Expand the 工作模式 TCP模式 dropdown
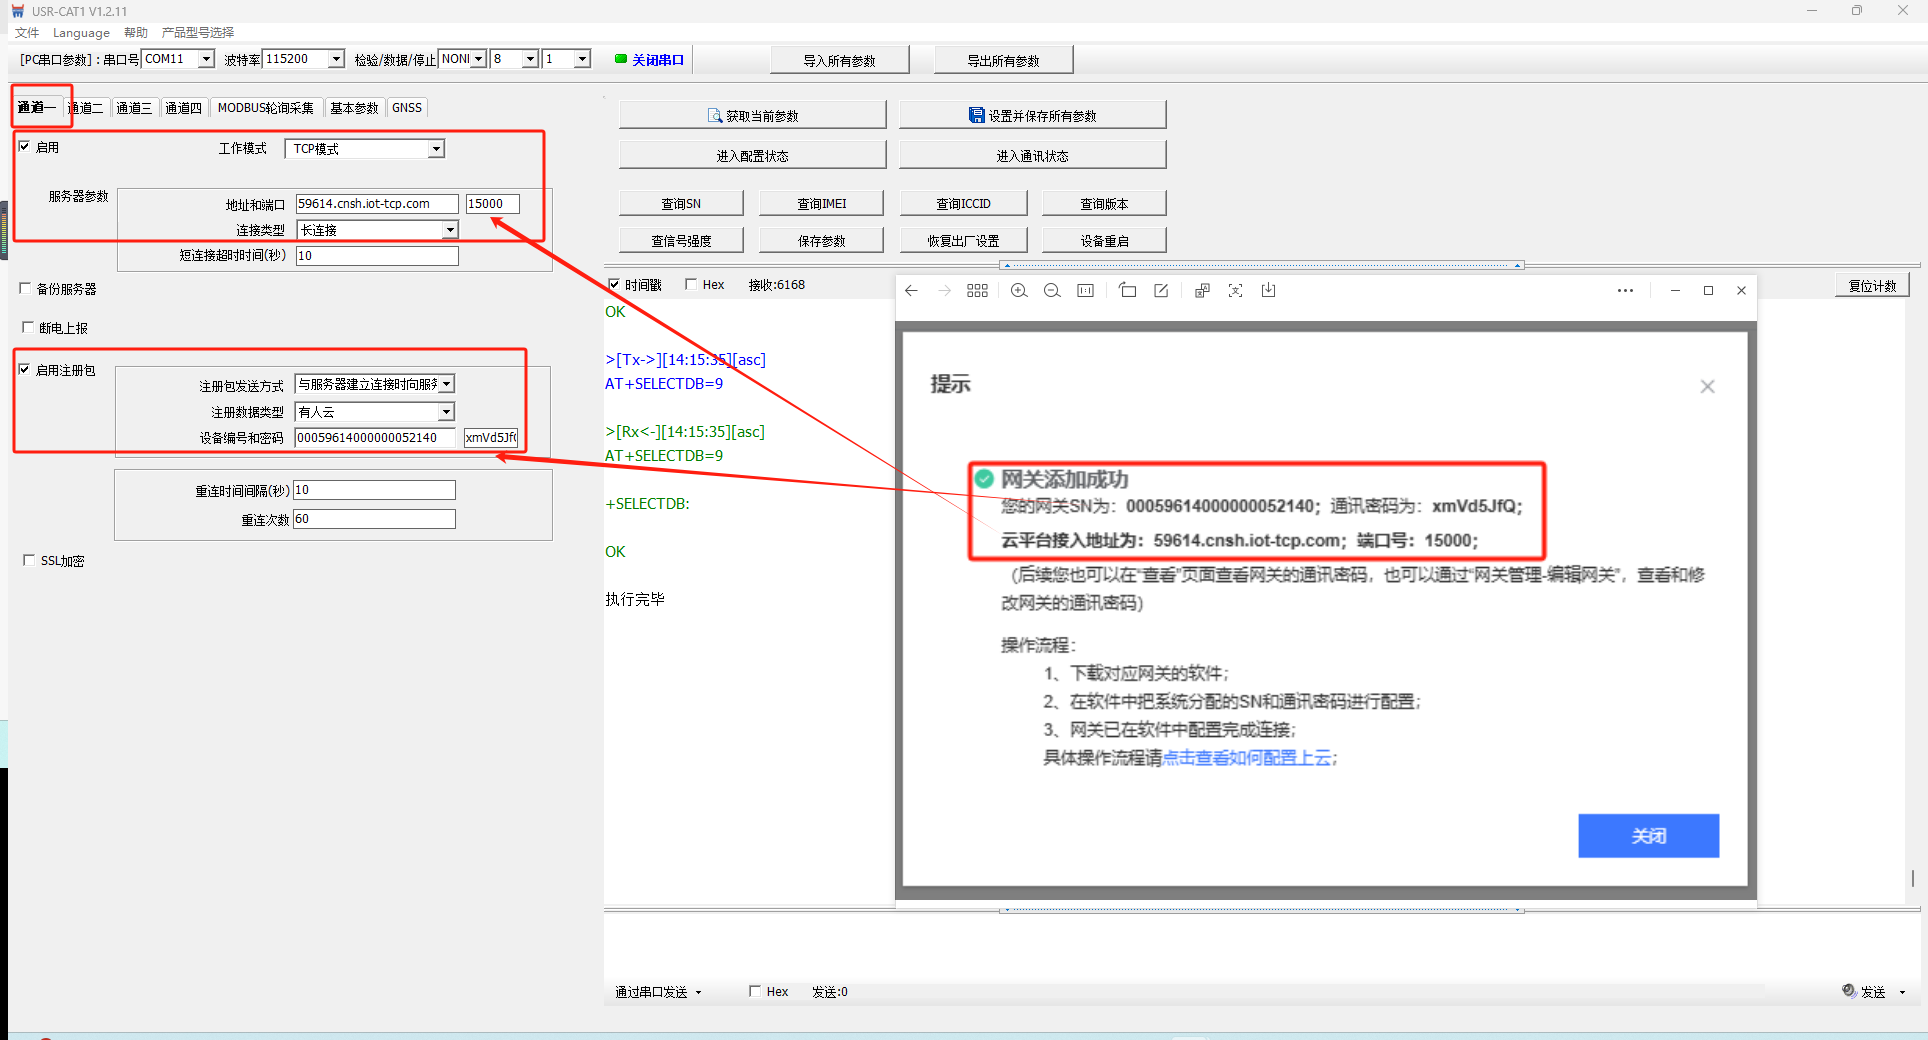Screen dimensions: 1928x1040 [x=436, y=149]
